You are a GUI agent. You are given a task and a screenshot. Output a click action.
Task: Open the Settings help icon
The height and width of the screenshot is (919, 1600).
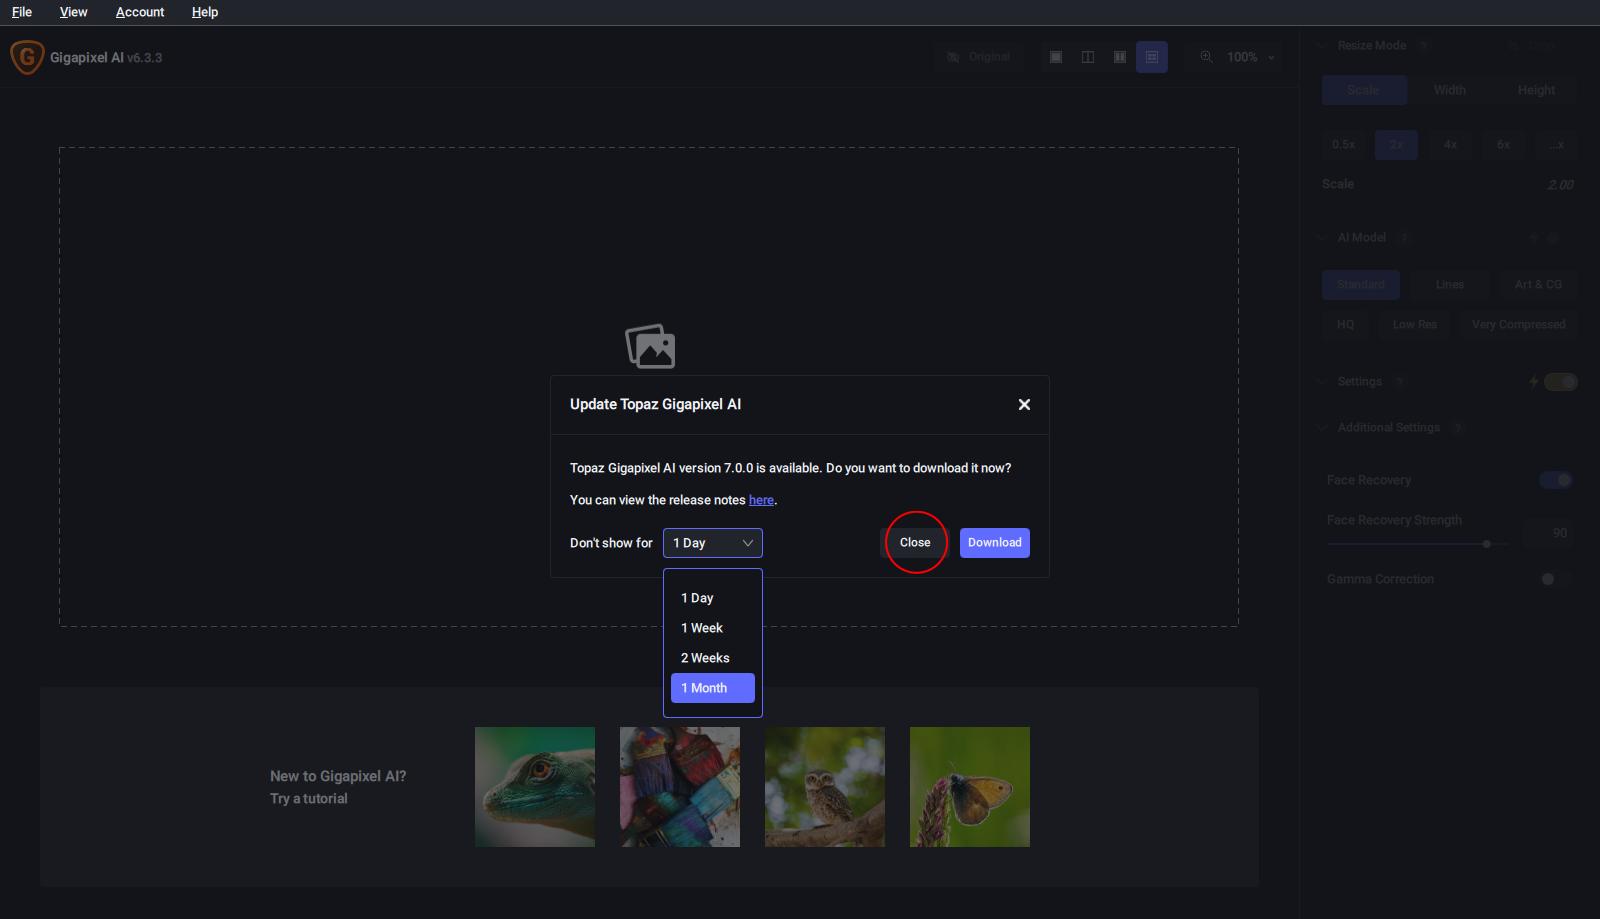(x=1400, y=382)
